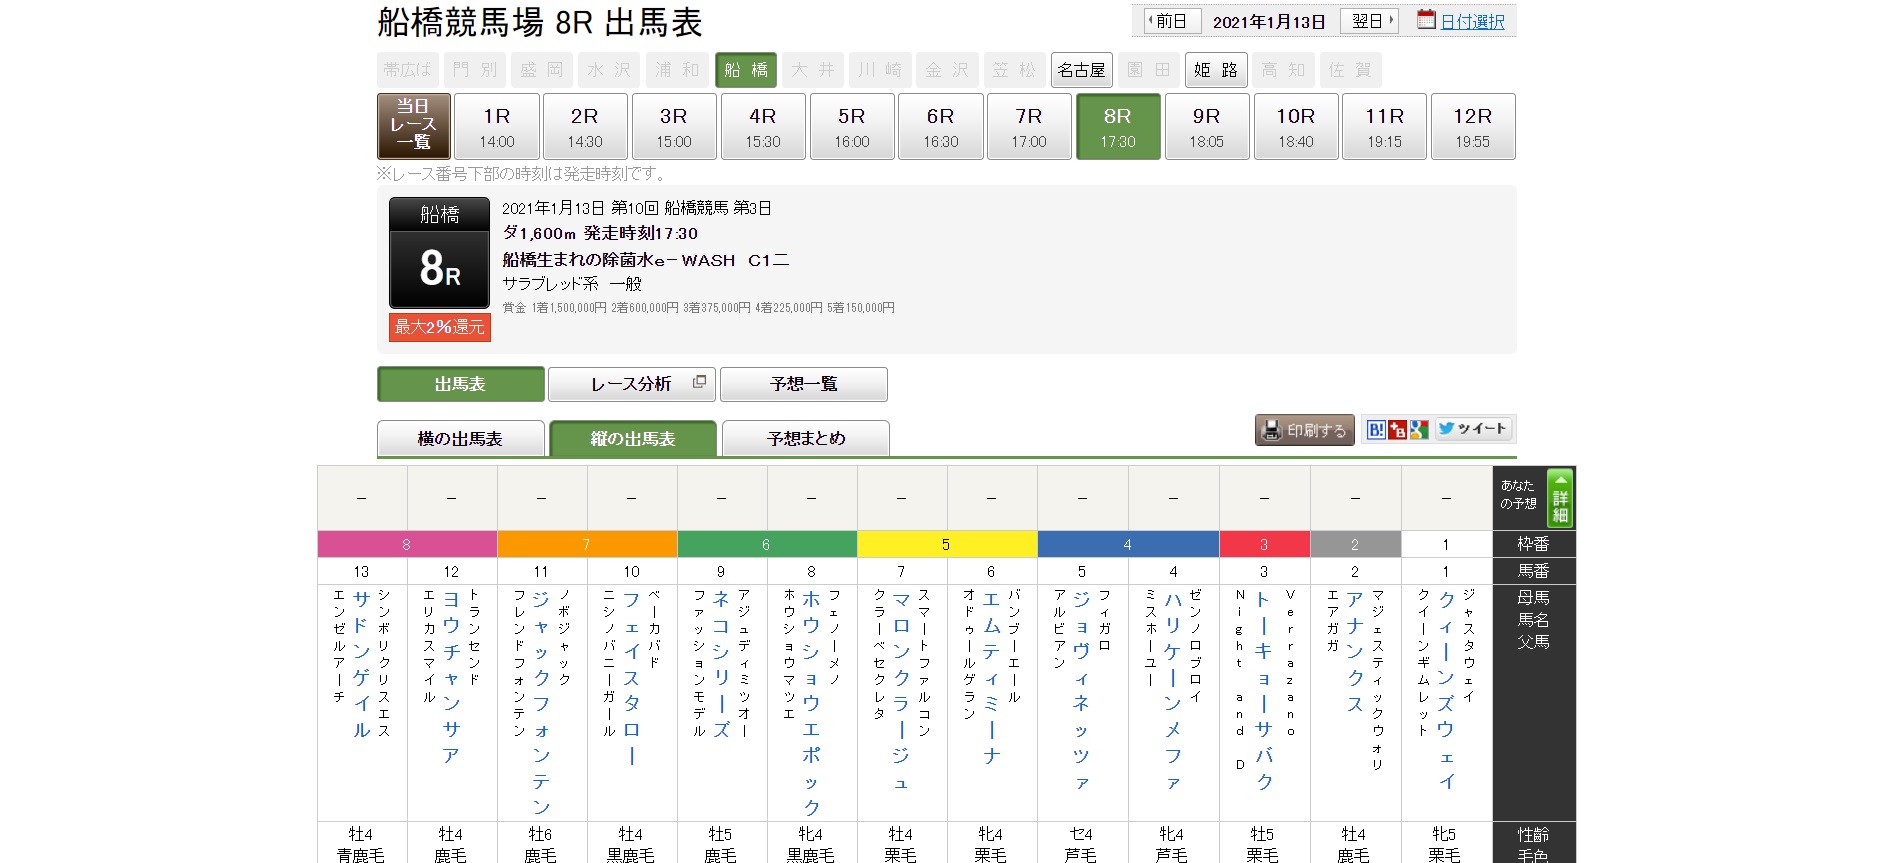Image resolution: width=1883 pixels, height=863 pixels.
Task: Select race 9R at 18:05
Action: click(x=1207, y=126)
